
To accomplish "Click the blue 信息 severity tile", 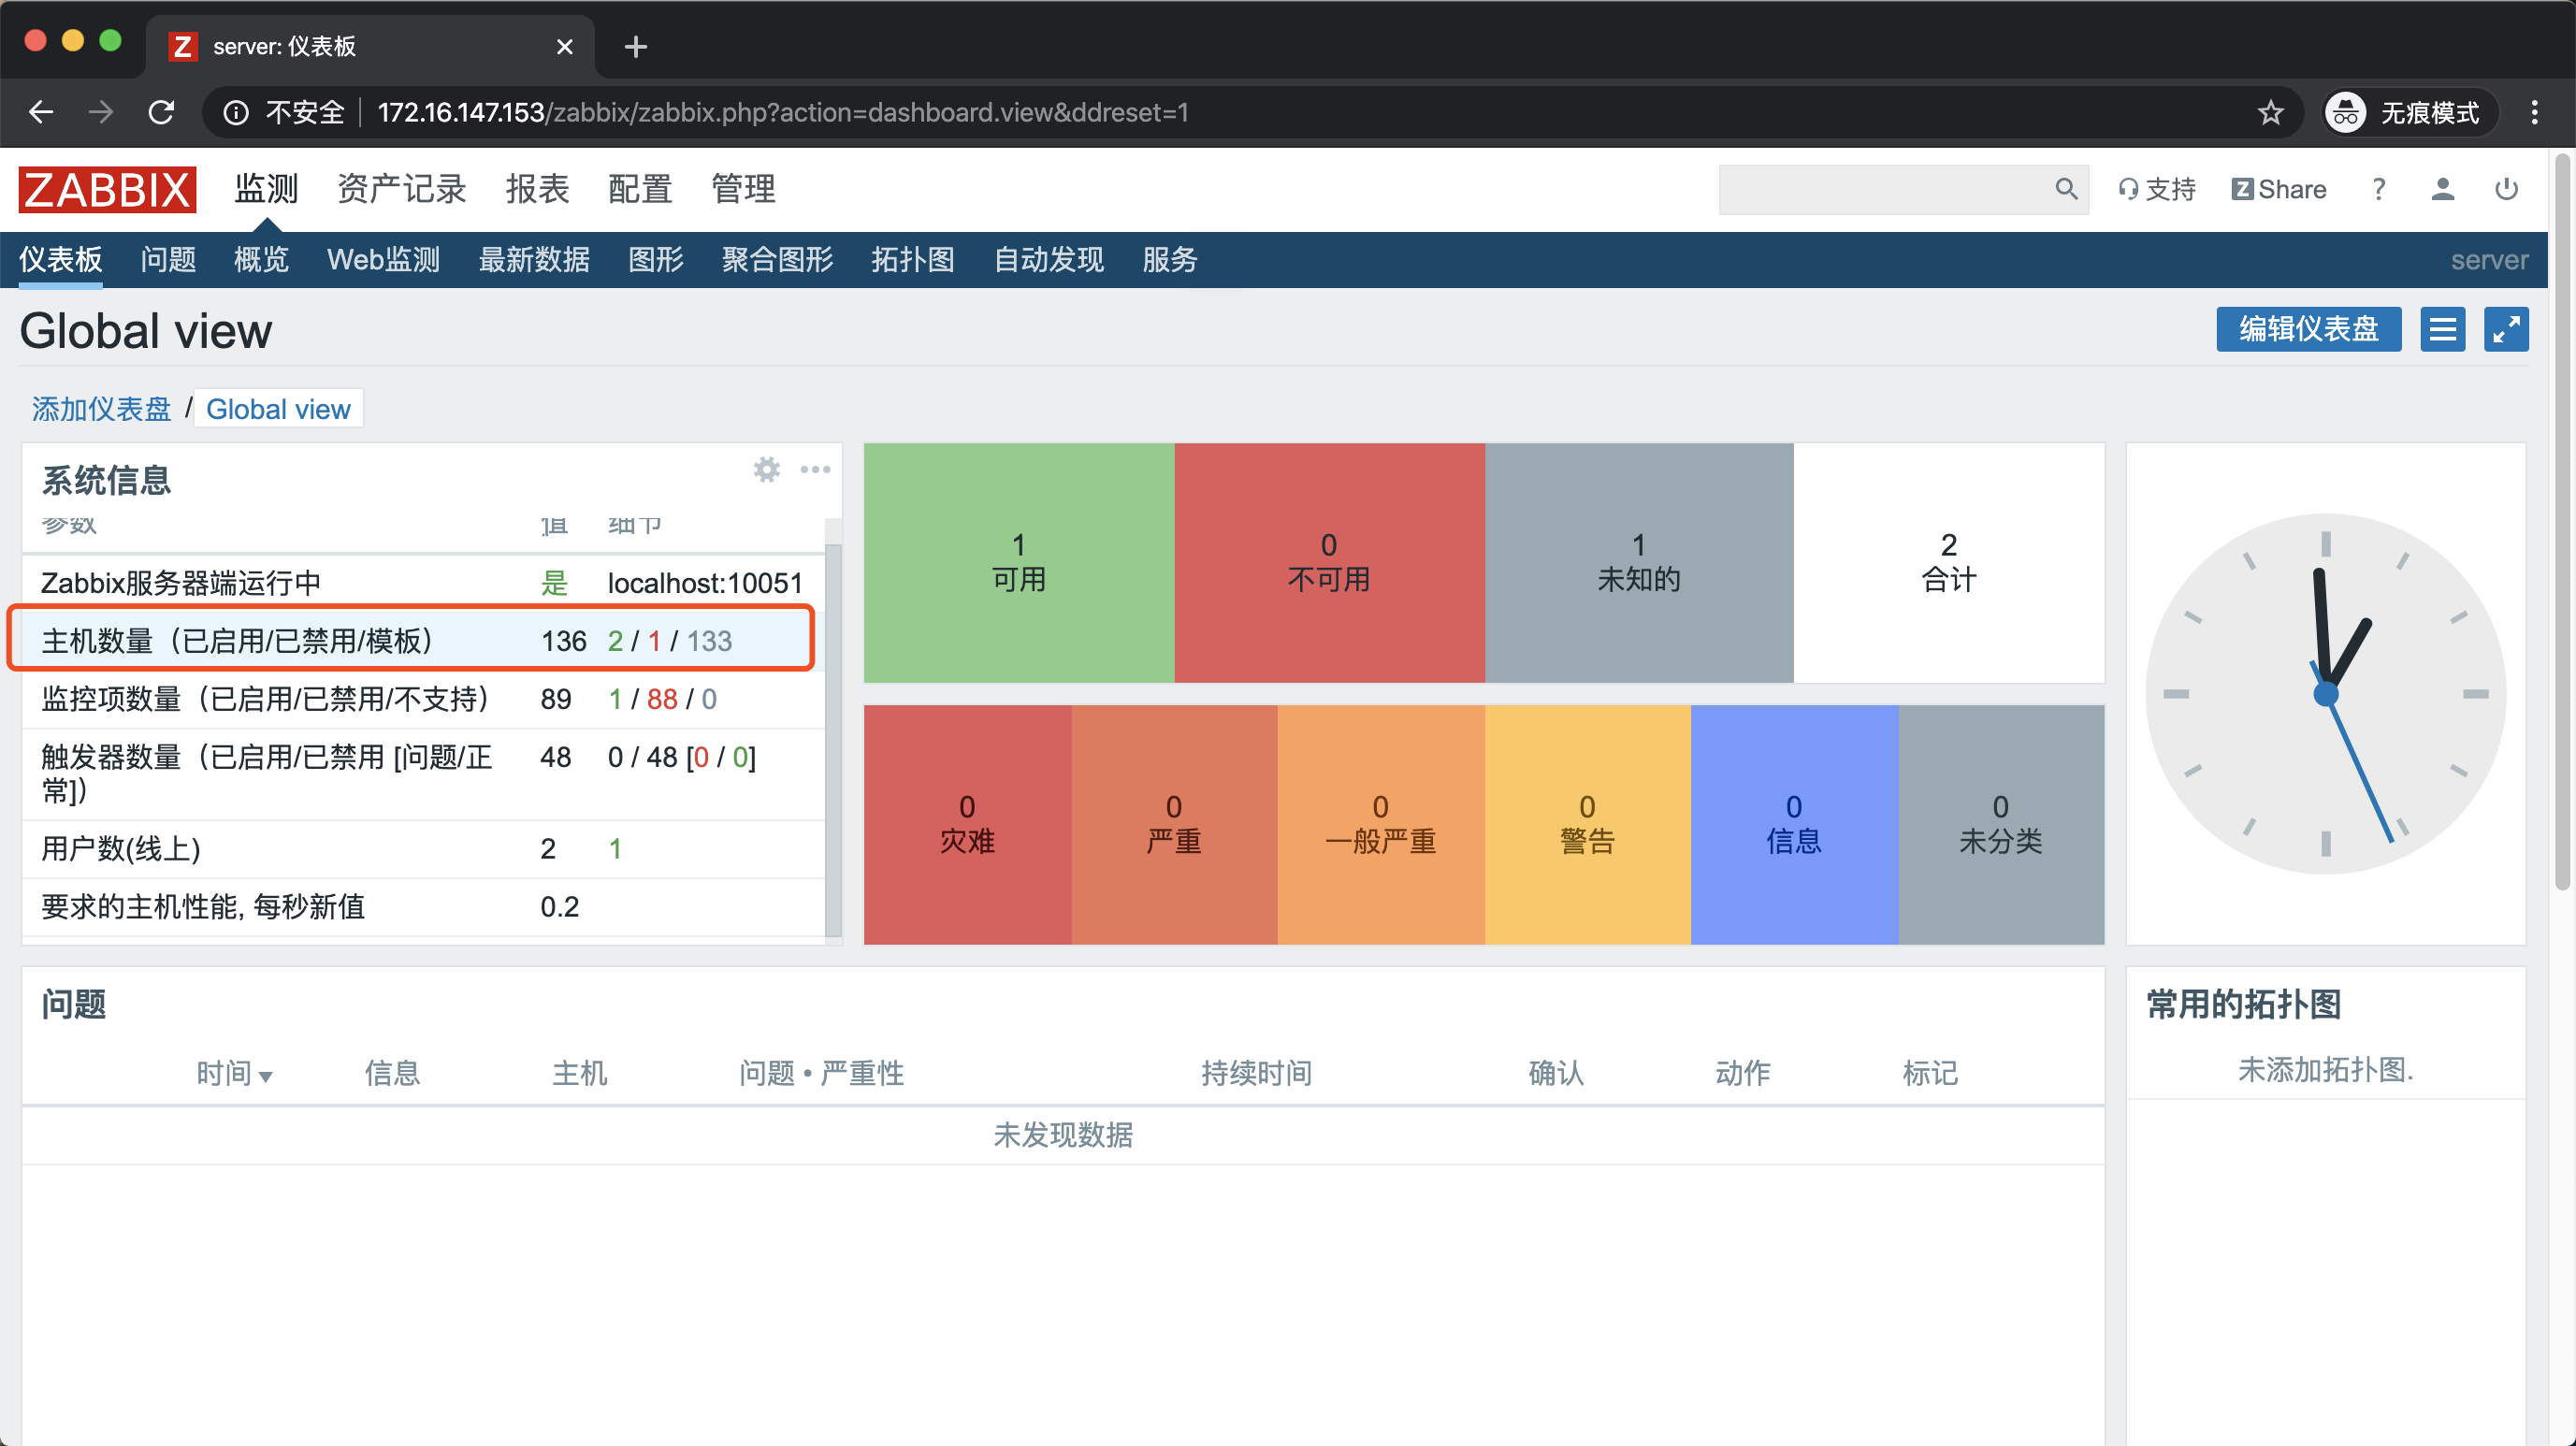I will click(1793, 825).
